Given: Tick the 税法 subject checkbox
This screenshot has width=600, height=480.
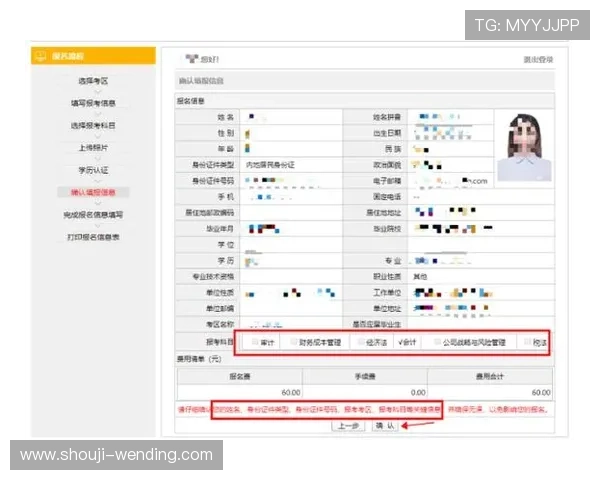Looking at the screenshot, I should pos(527,342).
